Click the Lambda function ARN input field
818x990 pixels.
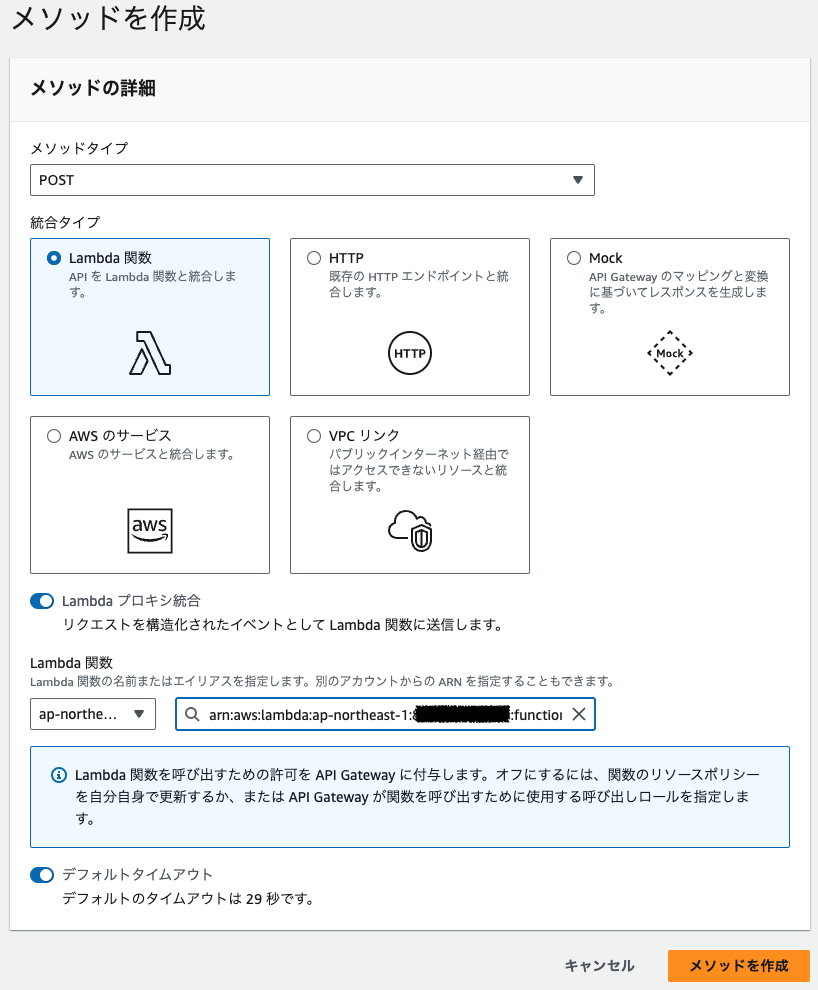385,714
